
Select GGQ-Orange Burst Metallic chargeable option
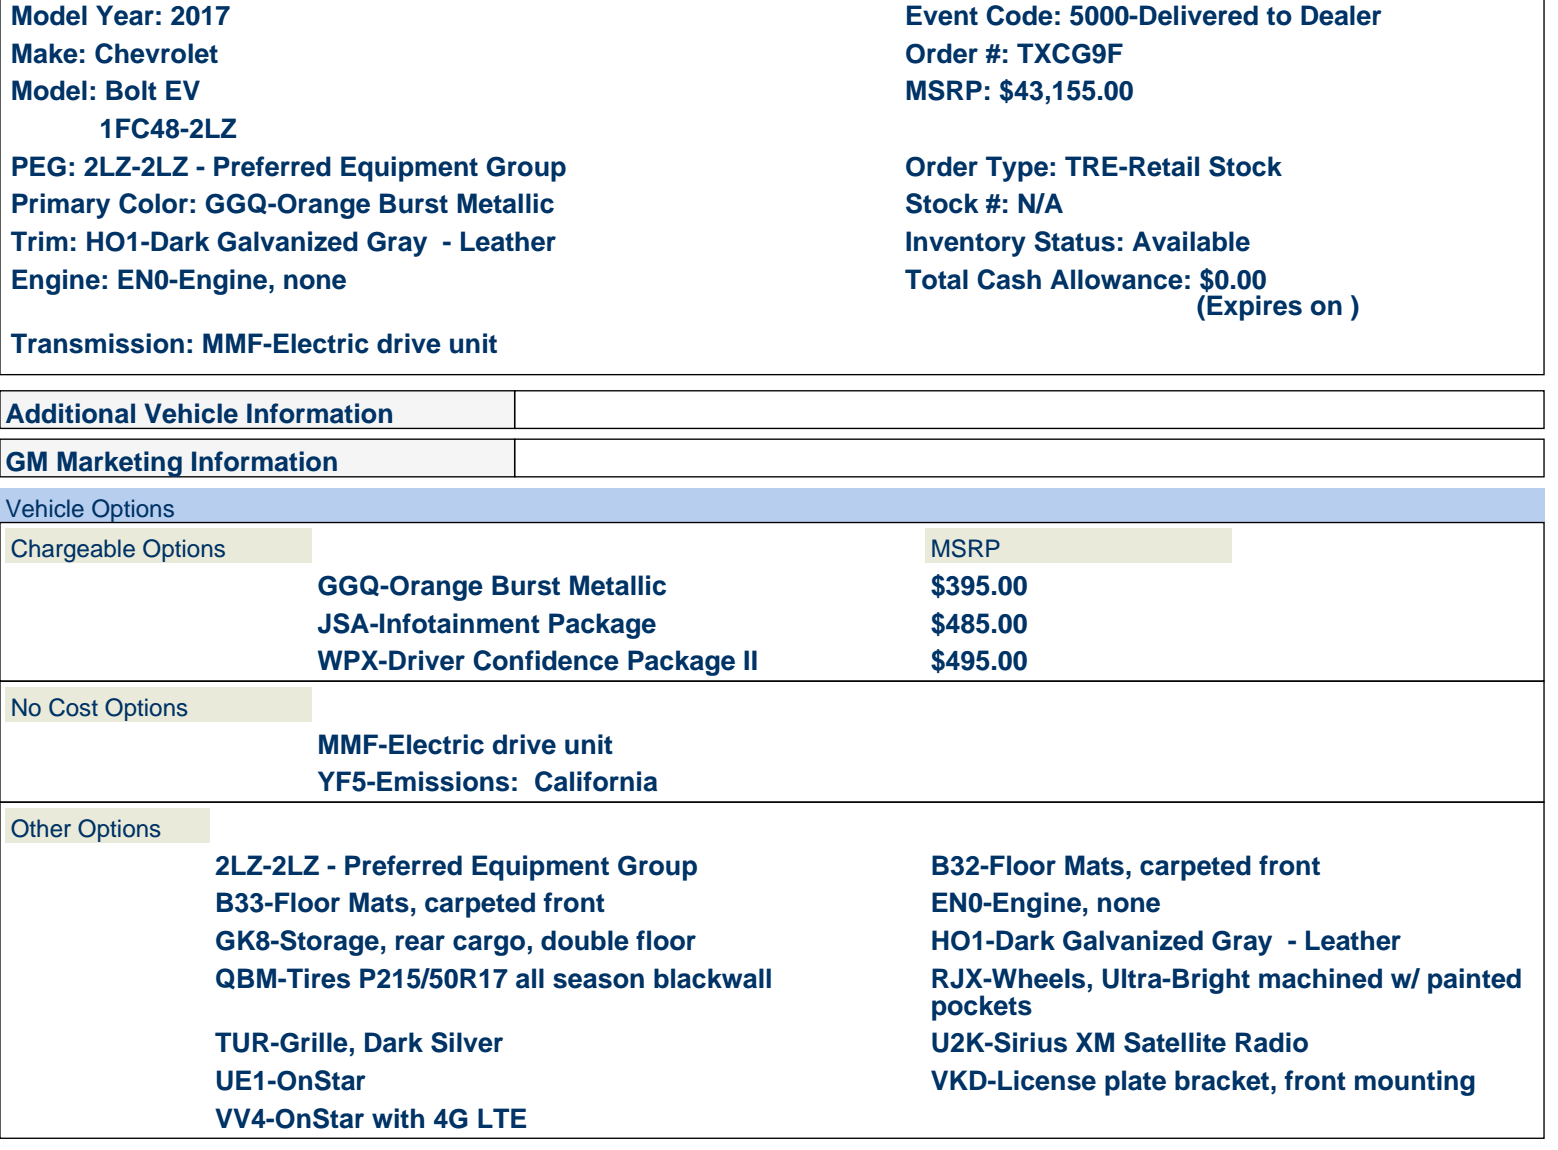492,586
